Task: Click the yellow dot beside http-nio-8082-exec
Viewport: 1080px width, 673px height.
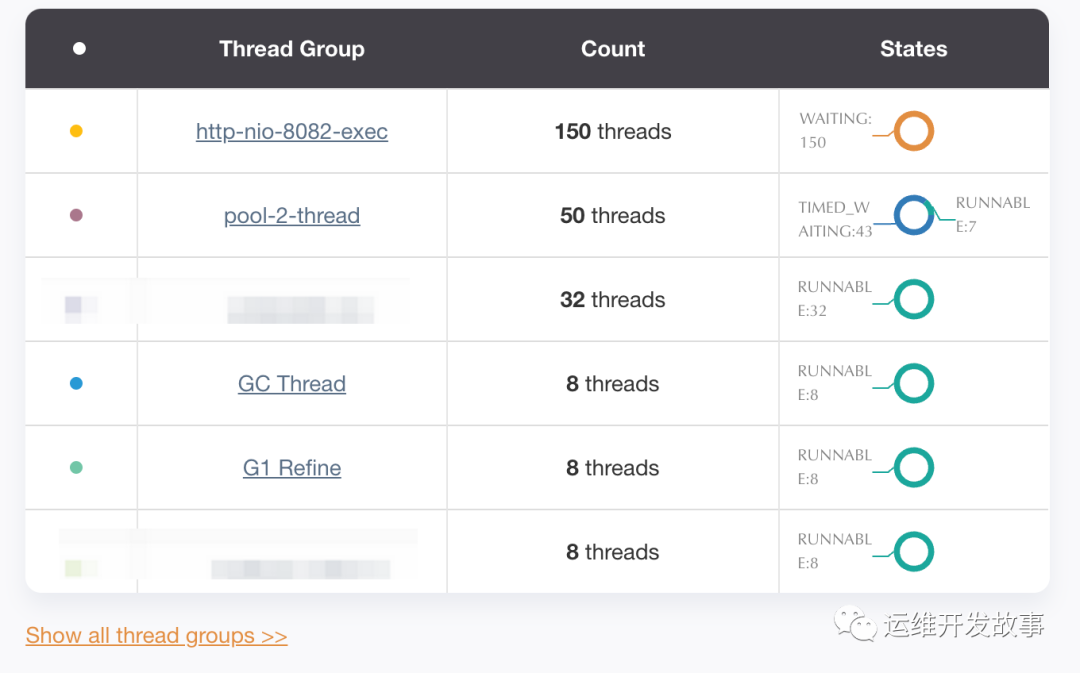Action: pyautogui.click(x=76, y=131)
